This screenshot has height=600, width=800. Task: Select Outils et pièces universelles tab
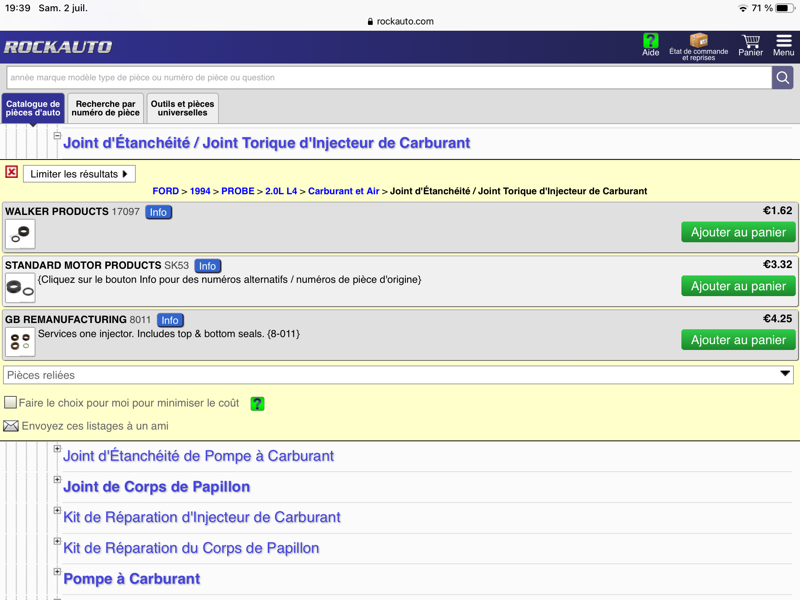(183, 108)
